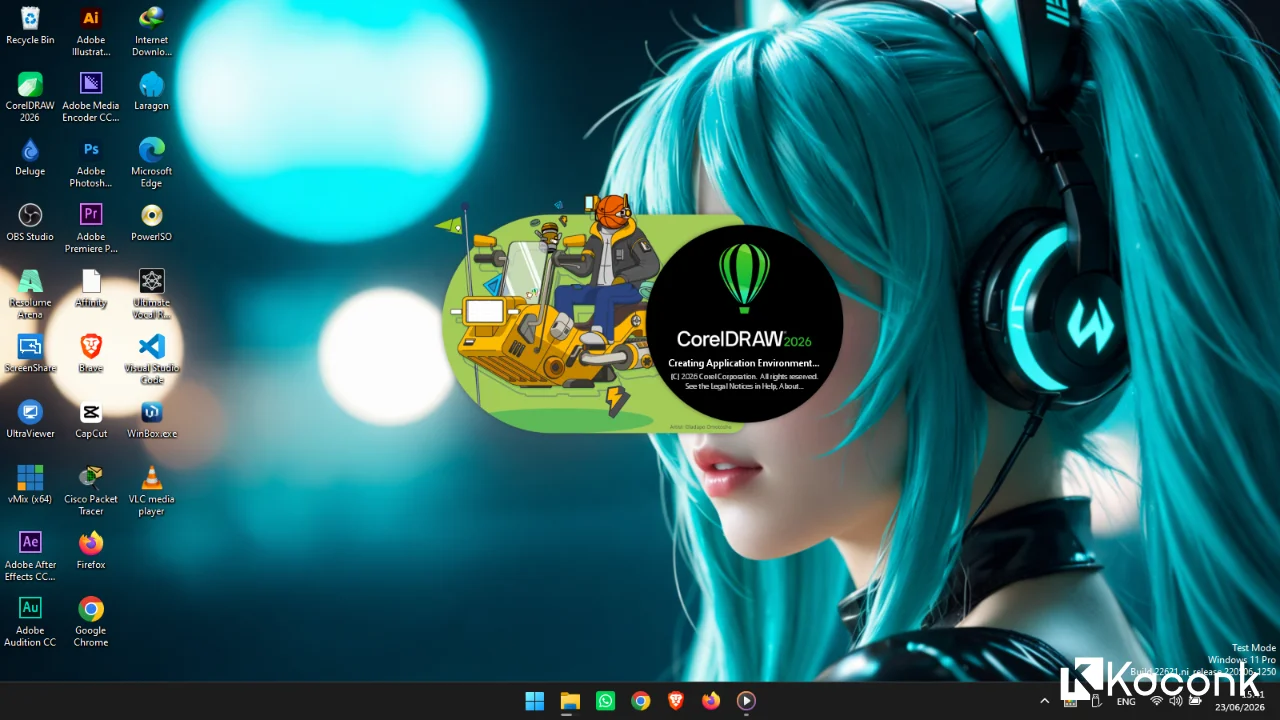The image size is (1280, 720).
Task: Select the Google Chrome desktop icon
Action: 91,621
